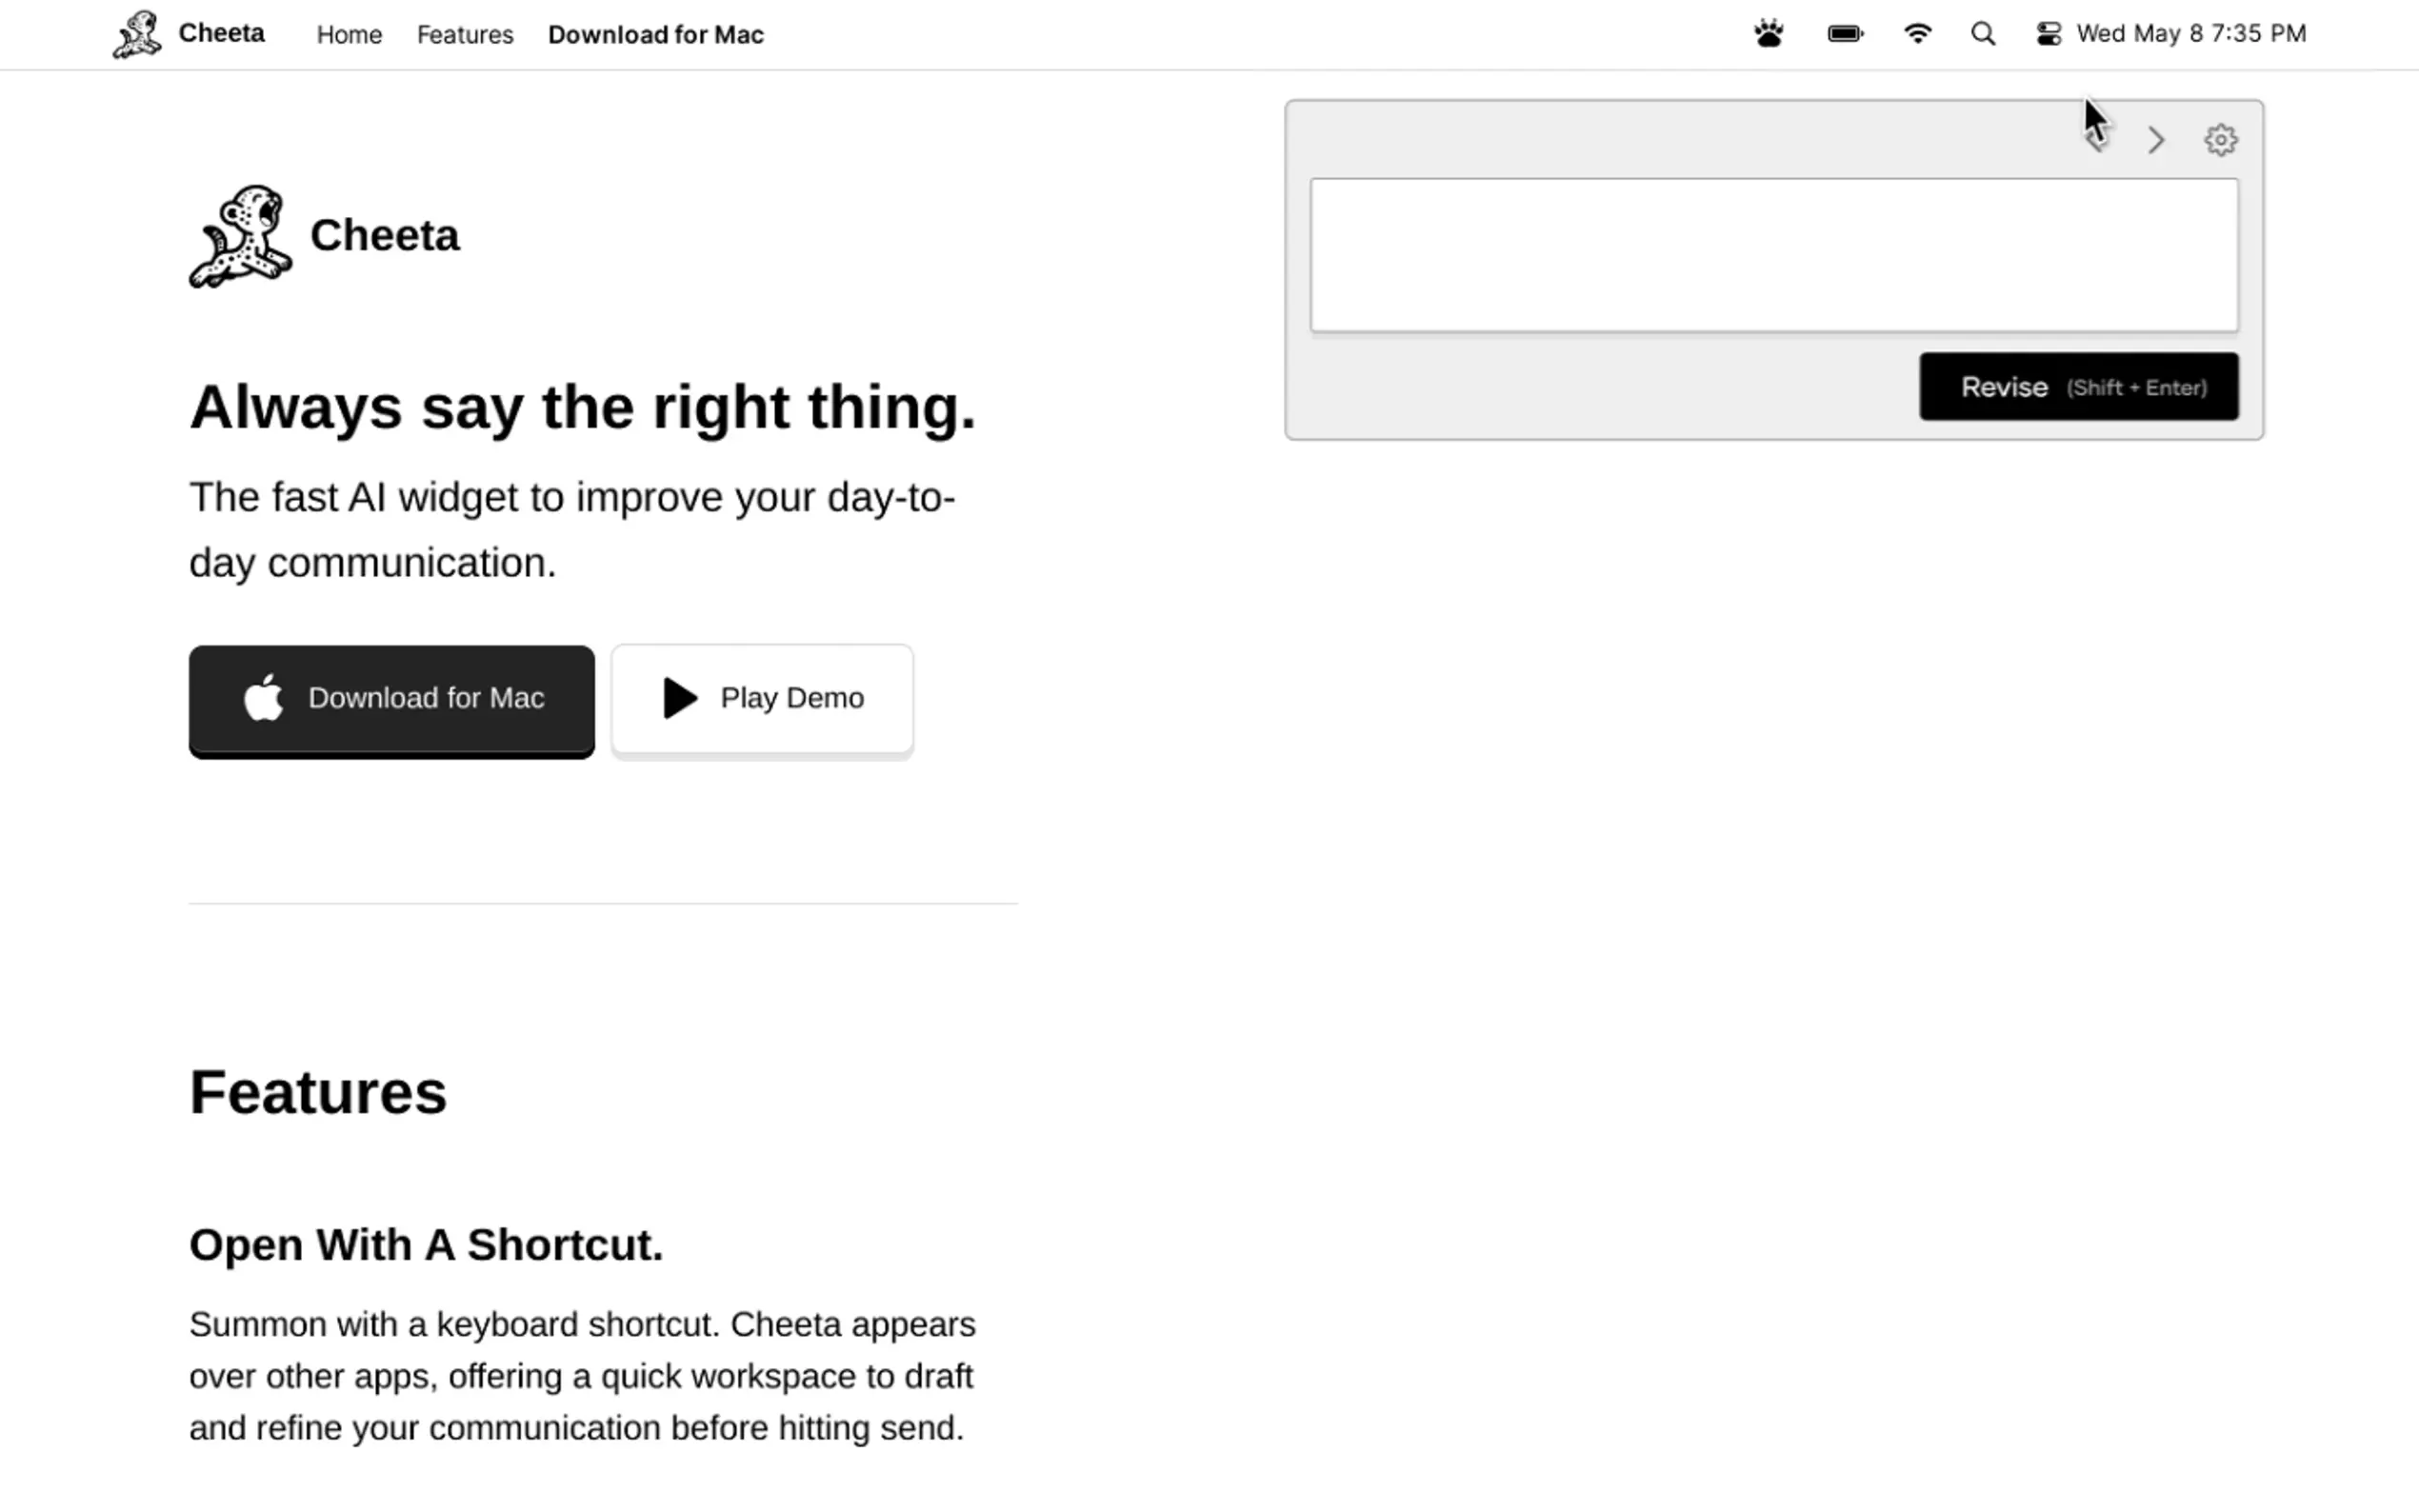Click the small cheetah logo in the navigation bar

tap(136, 35)
